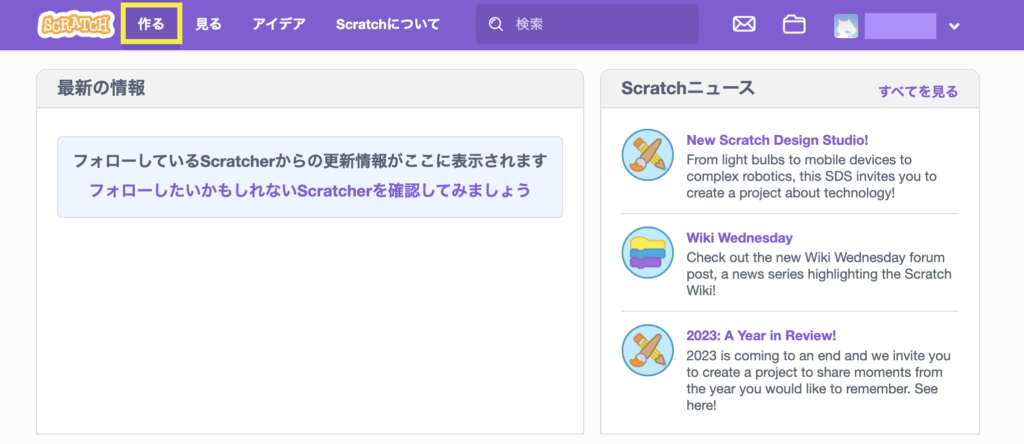1024x444 pixels.
Task: Click text フォローしているScratcherからの更新情報がここに表示されます
Action: [310, 161]
